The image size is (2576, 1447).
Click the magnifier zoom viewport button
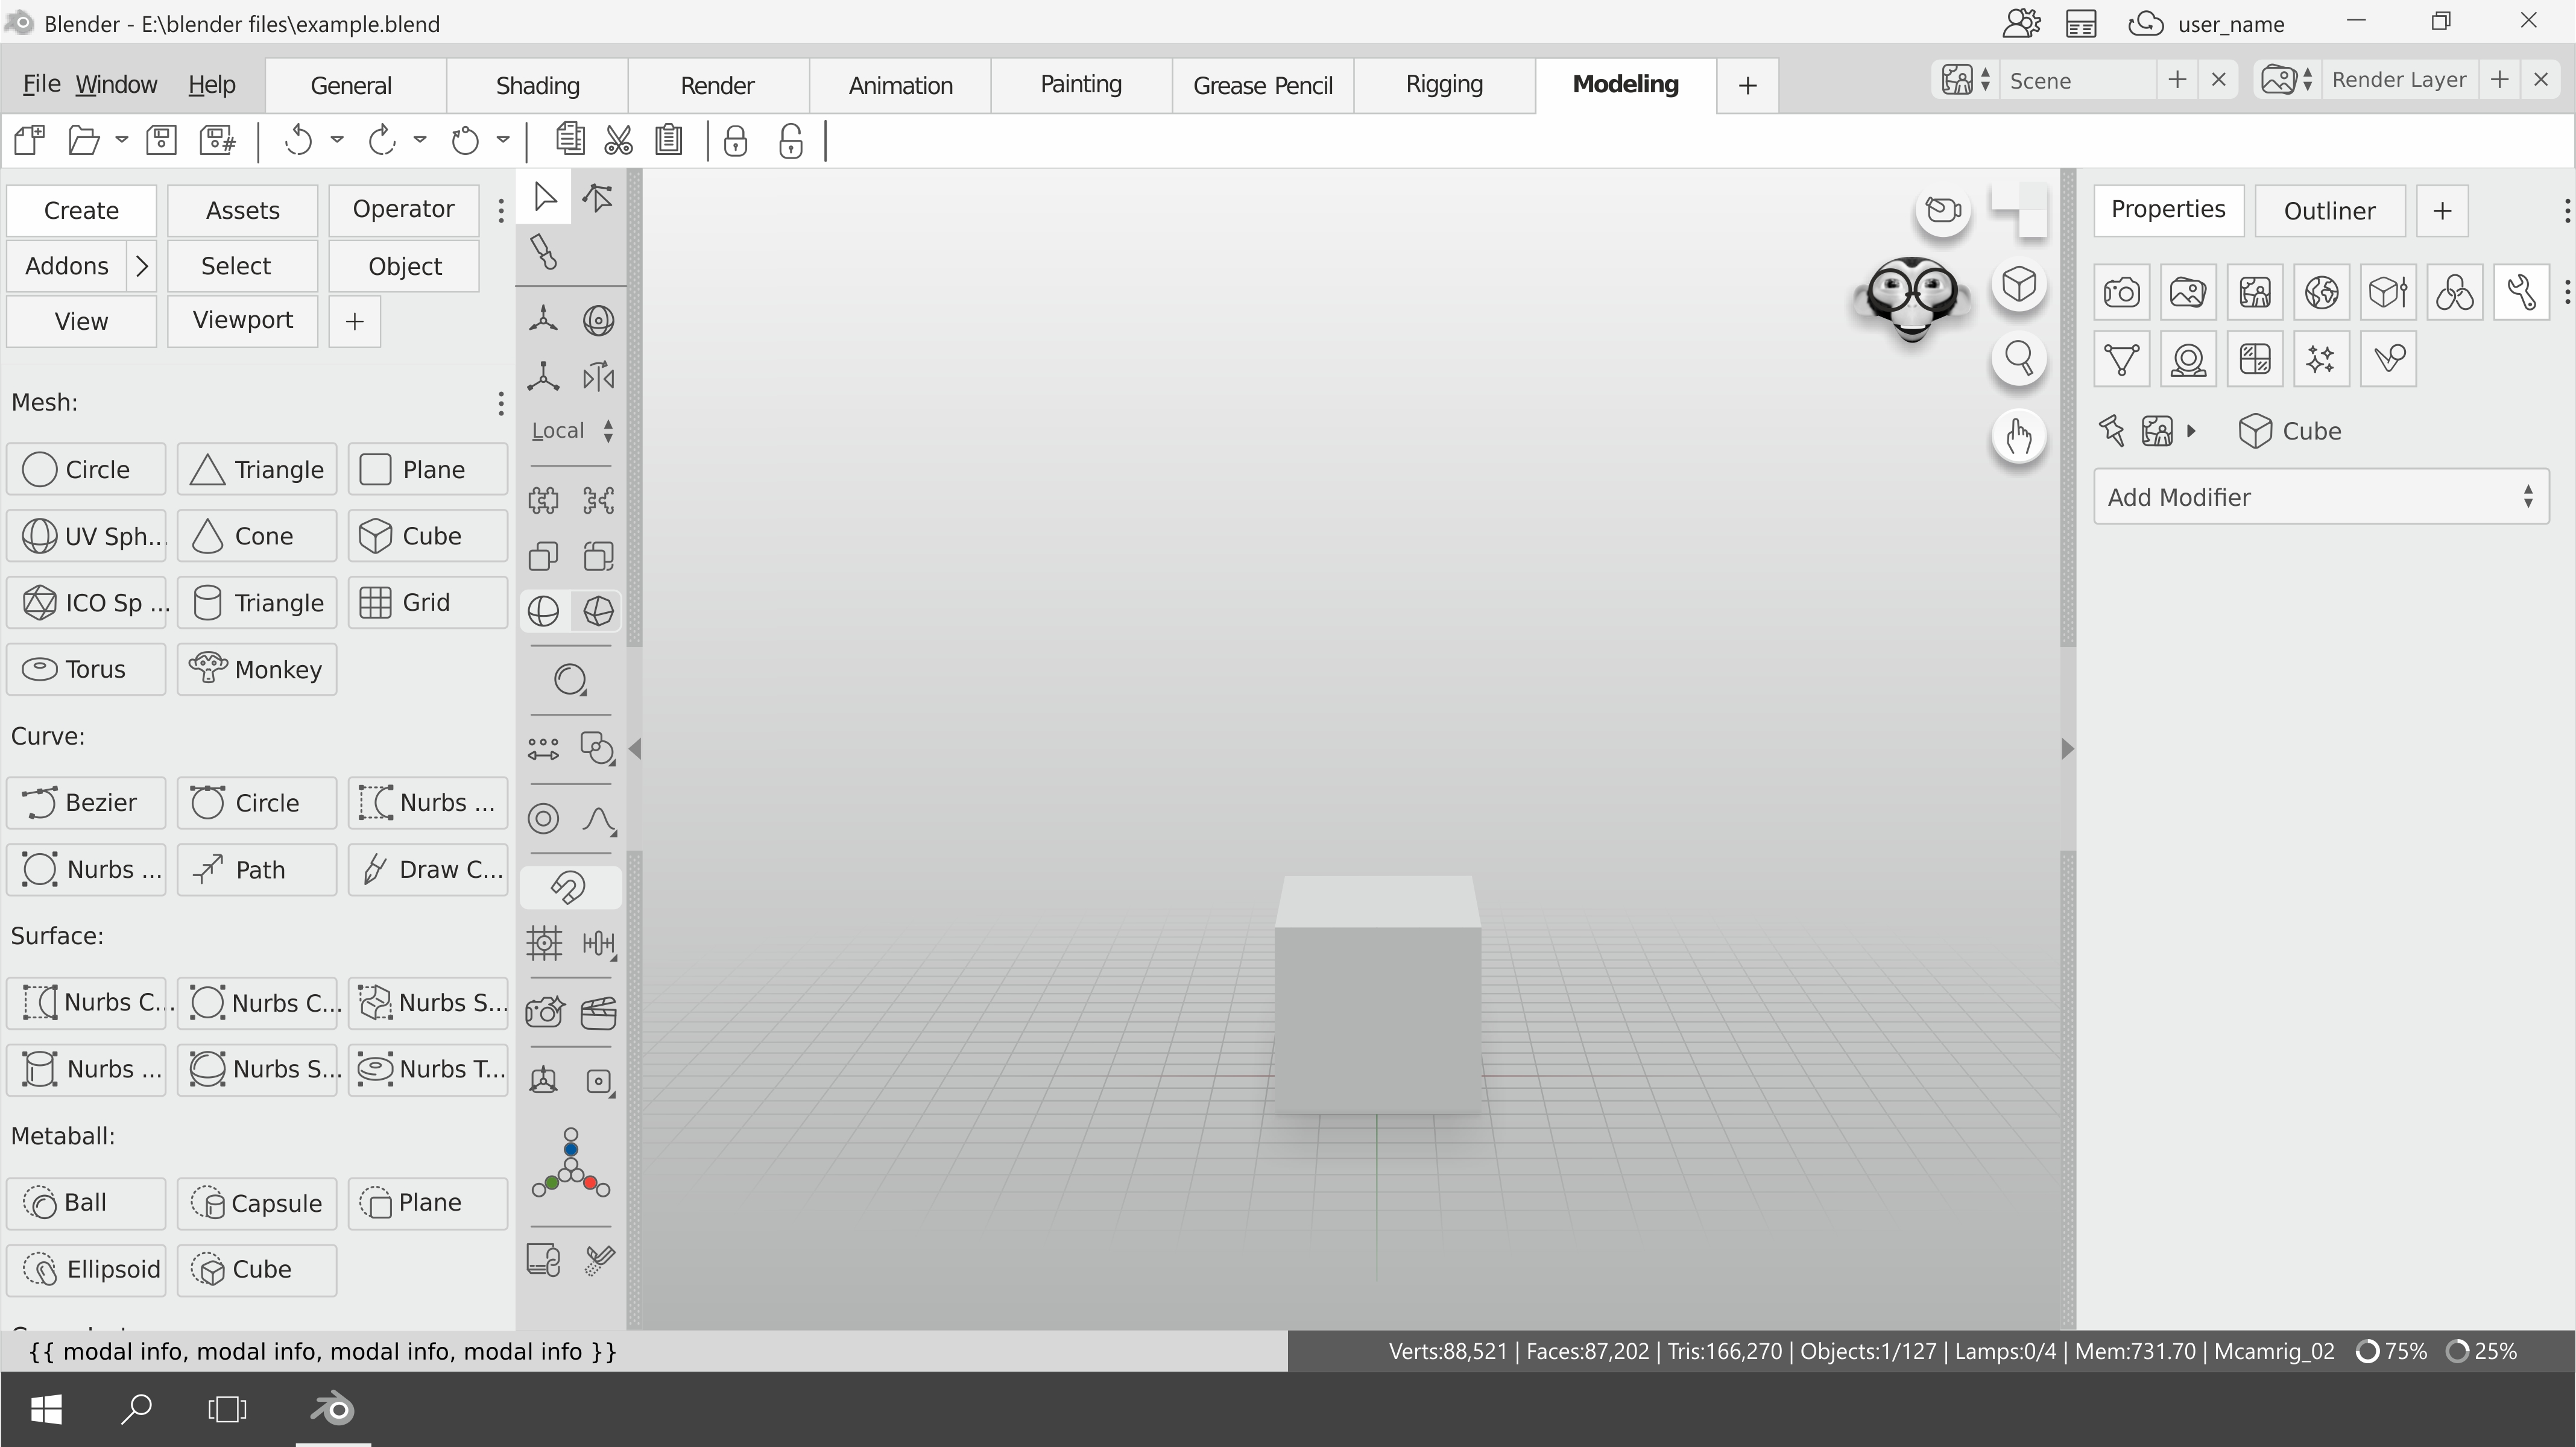pyautogui.click(x=2019, y=358)
